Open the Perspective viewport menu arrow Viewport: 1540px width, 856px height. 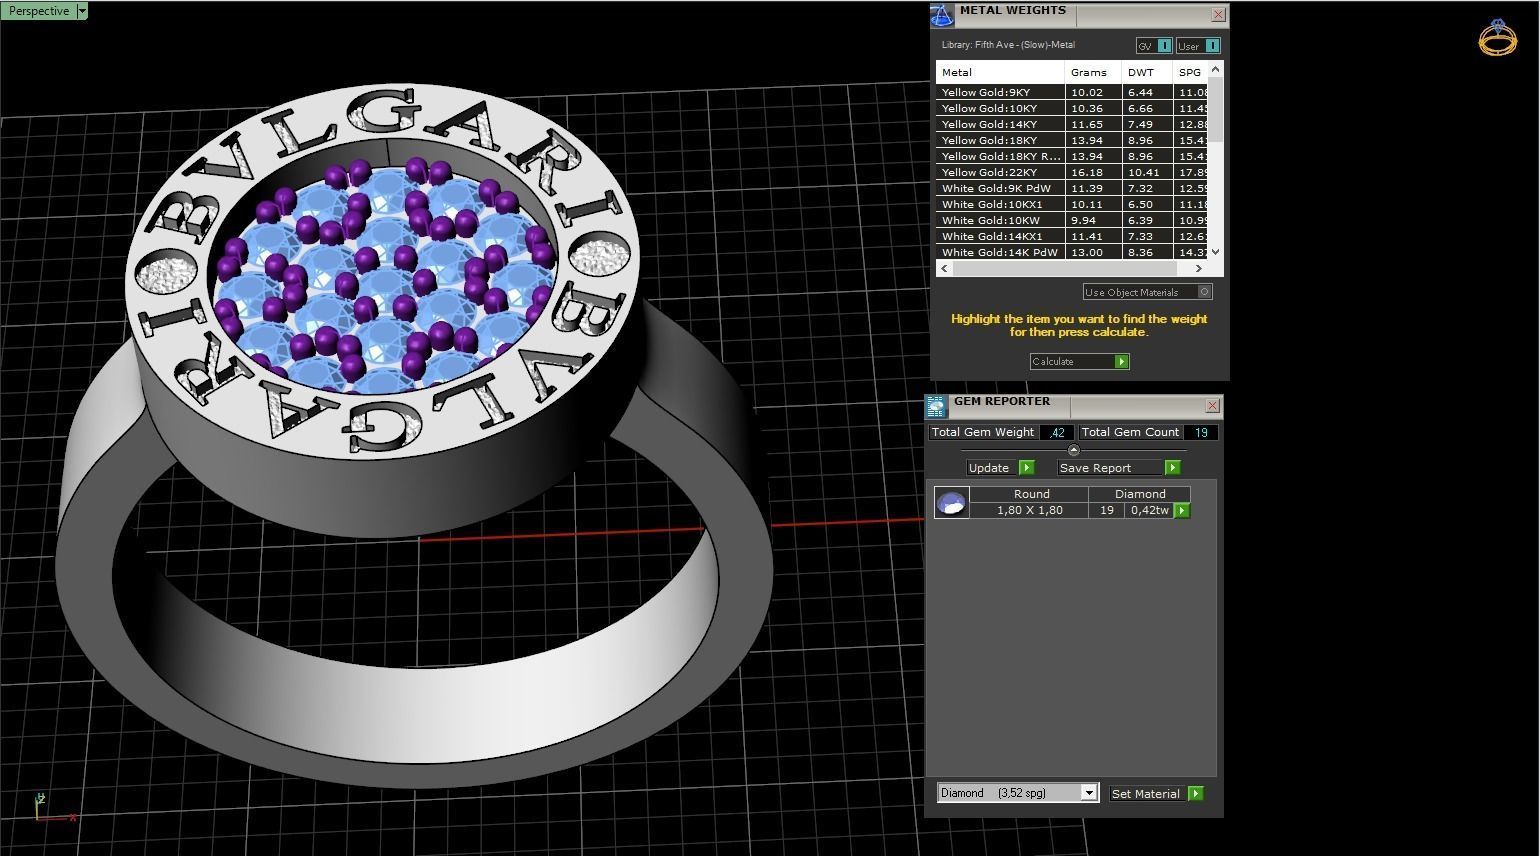tap(82, 11)
